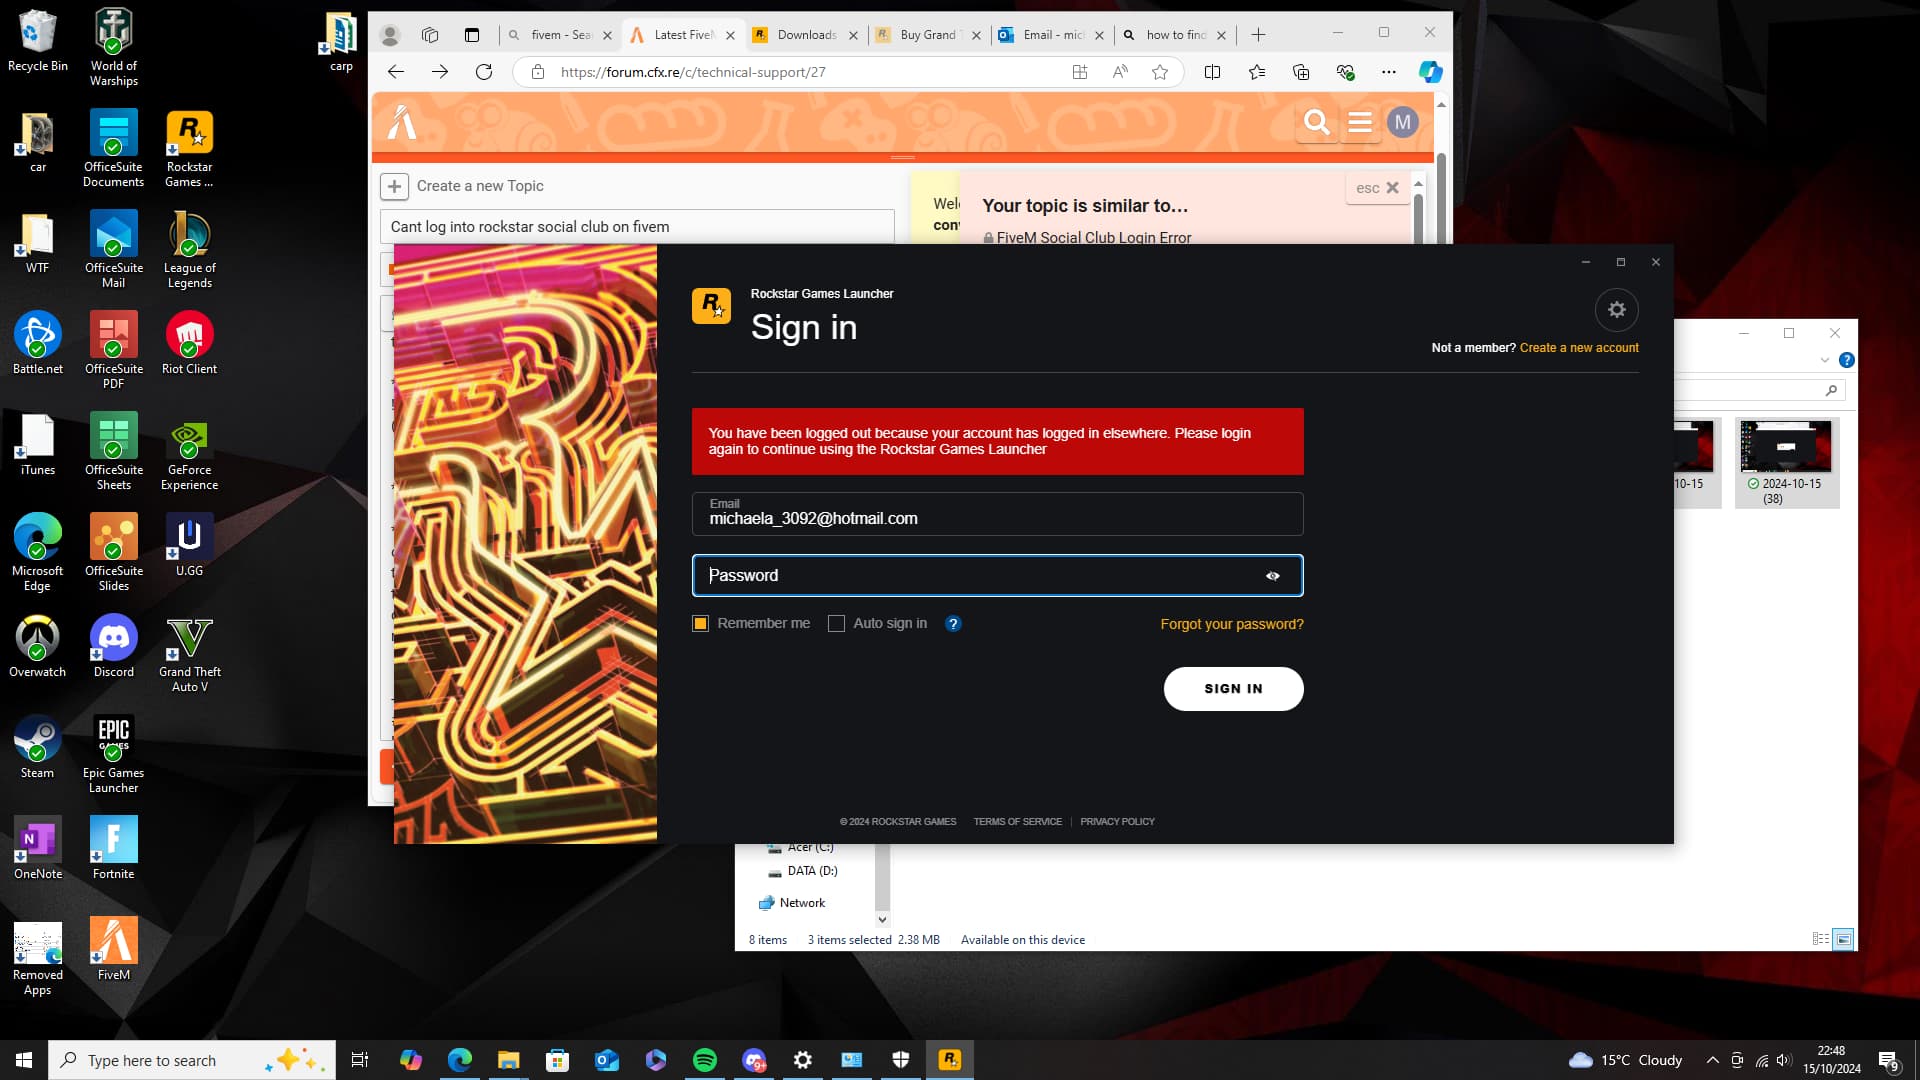Click the taskbar search box
The height and width of the screenshot is (1080, 1920).
[x=192, y=1060]
